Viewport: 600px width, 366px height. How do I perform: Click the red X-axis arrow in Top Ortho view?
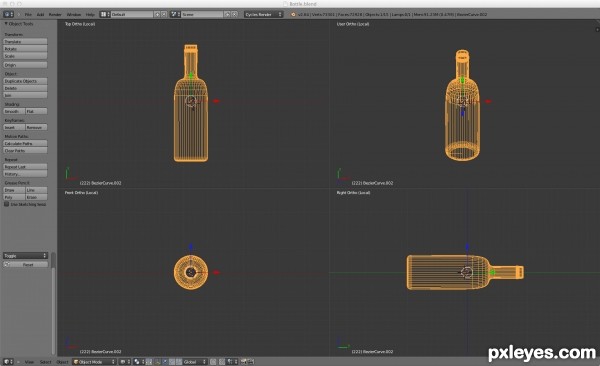217,101
